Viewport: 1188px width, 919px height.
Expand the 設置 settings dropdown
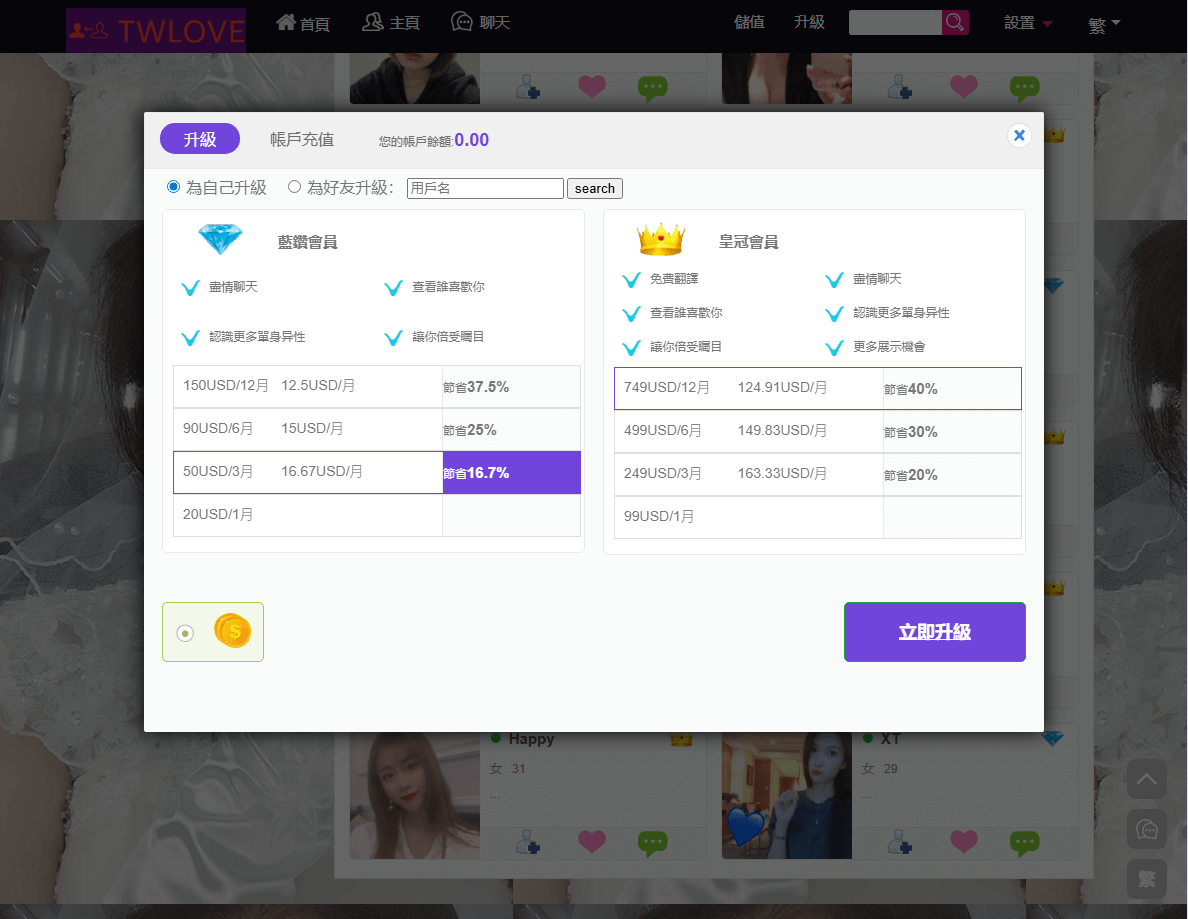1028,23
